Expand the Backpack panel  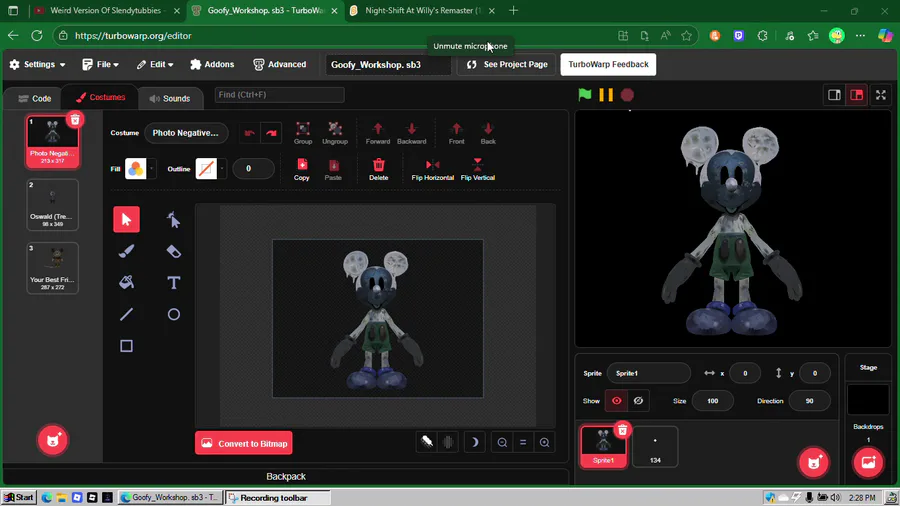tap(285, 476)
